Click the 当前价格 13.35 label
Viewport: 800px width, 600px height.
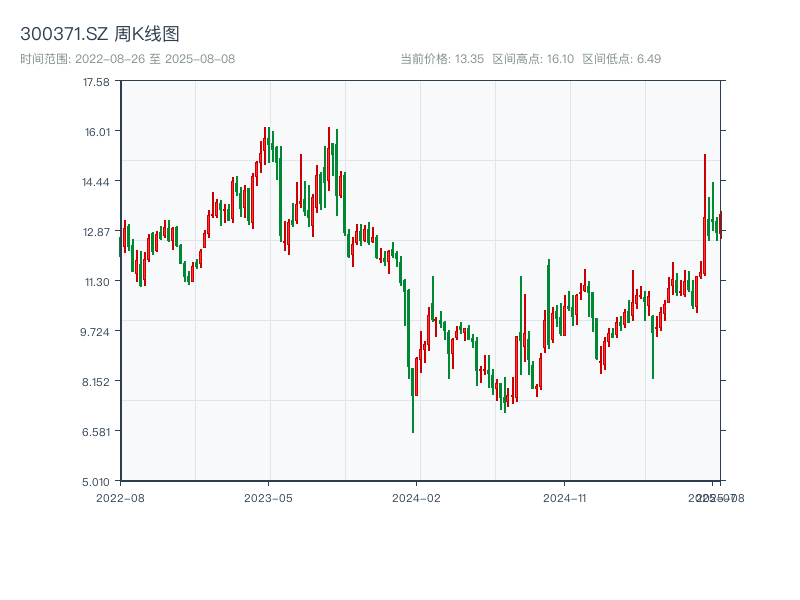pos(442,59)
